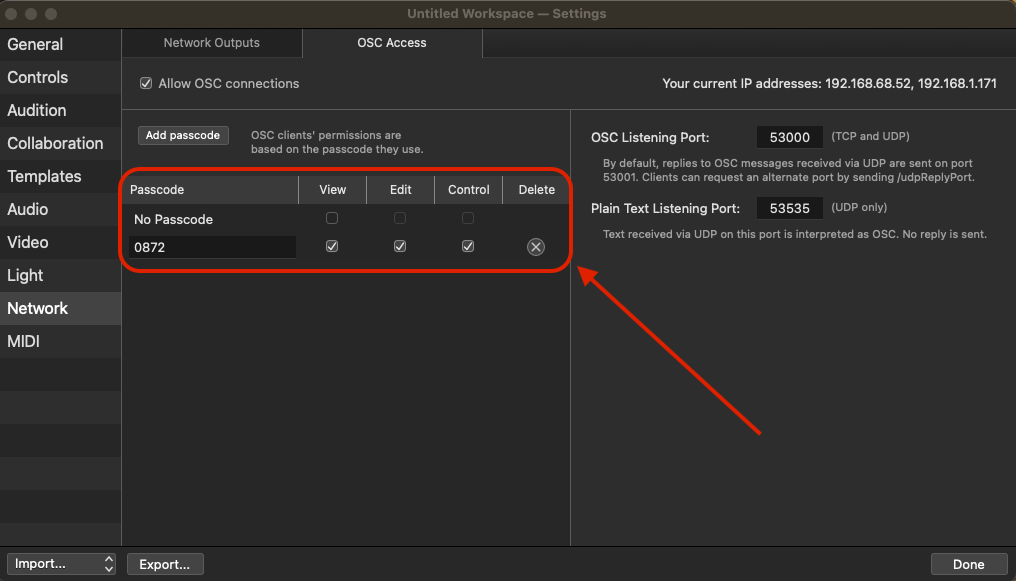
Task: Go to Audition settings section
Action: (x=60, y=111)
